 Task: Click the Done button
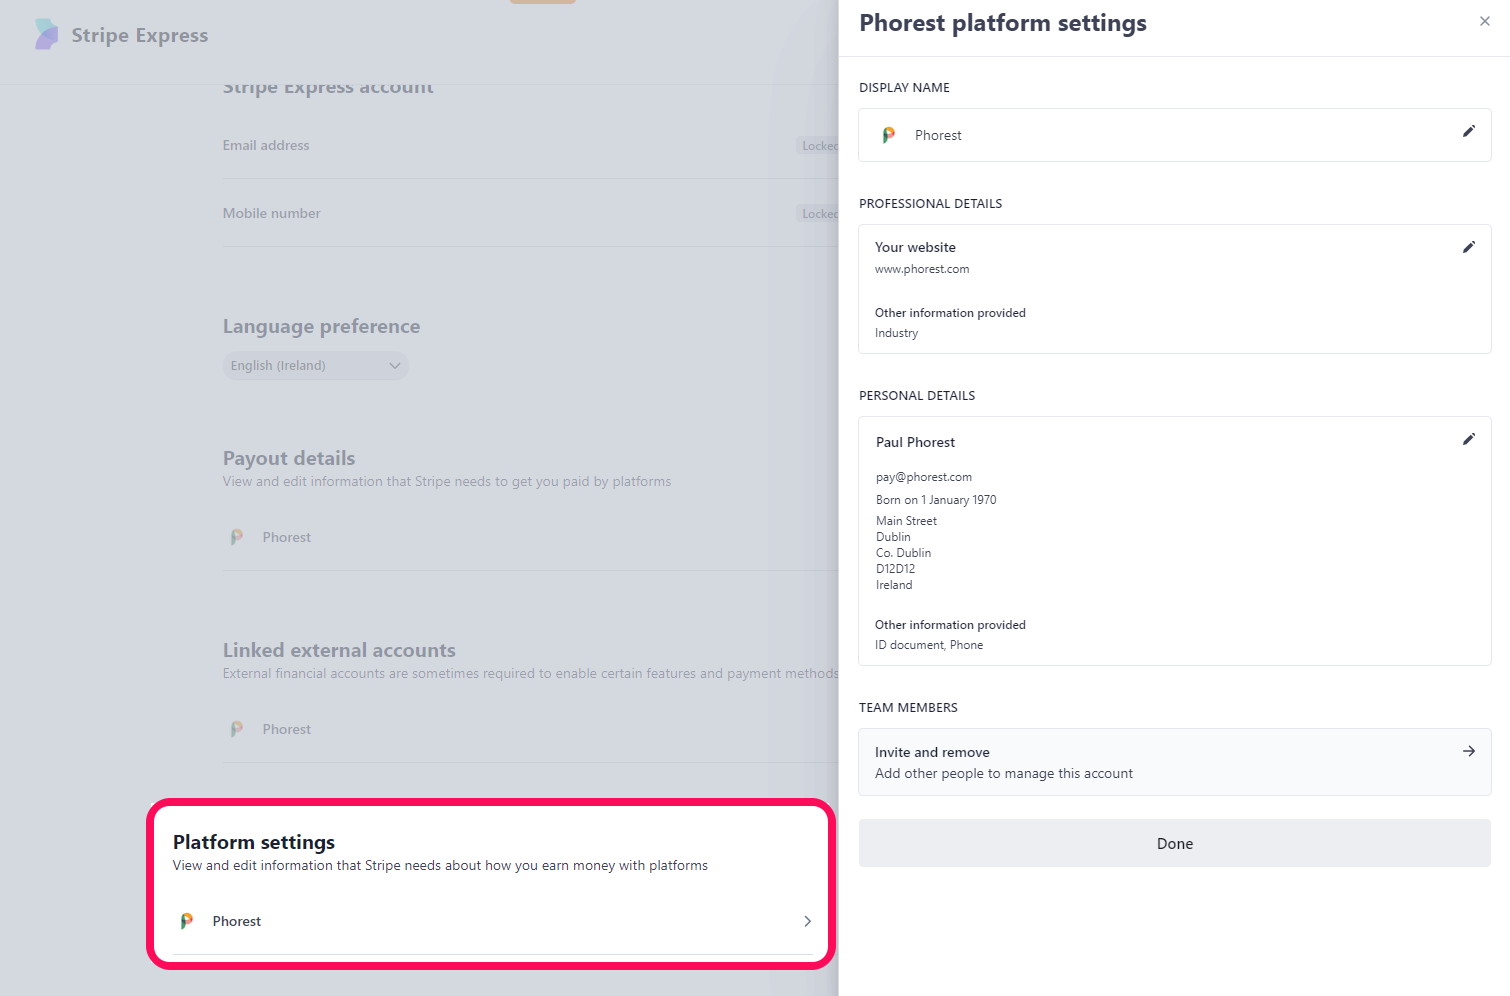coord(1174,843)
